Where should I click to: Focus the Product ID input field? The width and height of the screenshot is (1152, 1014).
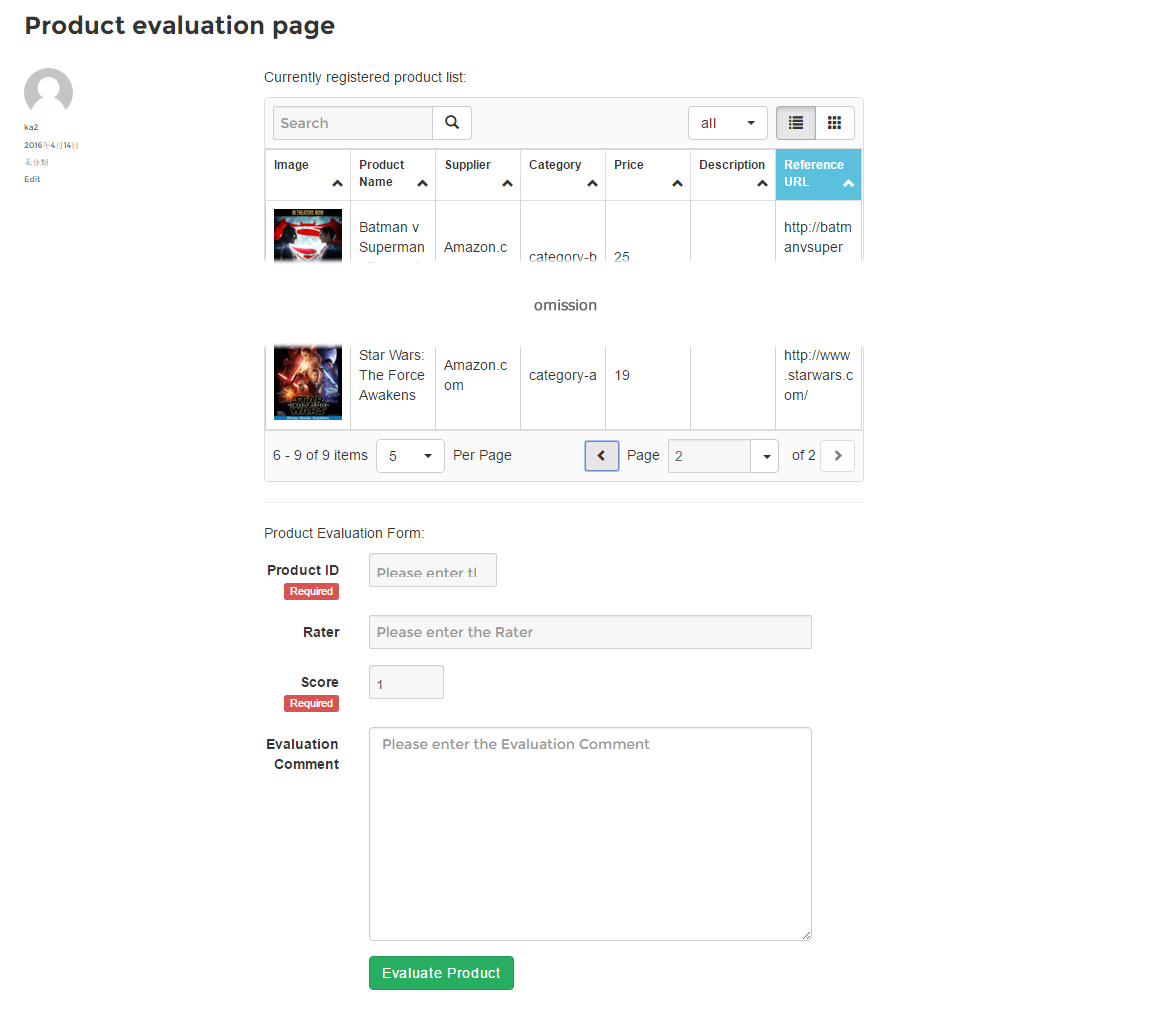432,571
